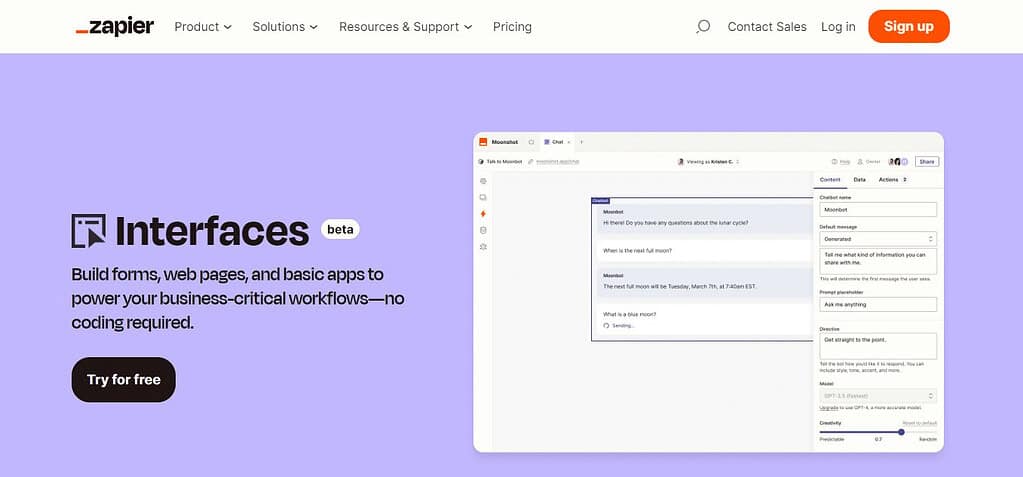
Task: Open the Contact Sales link
Action: pos(767,27)
